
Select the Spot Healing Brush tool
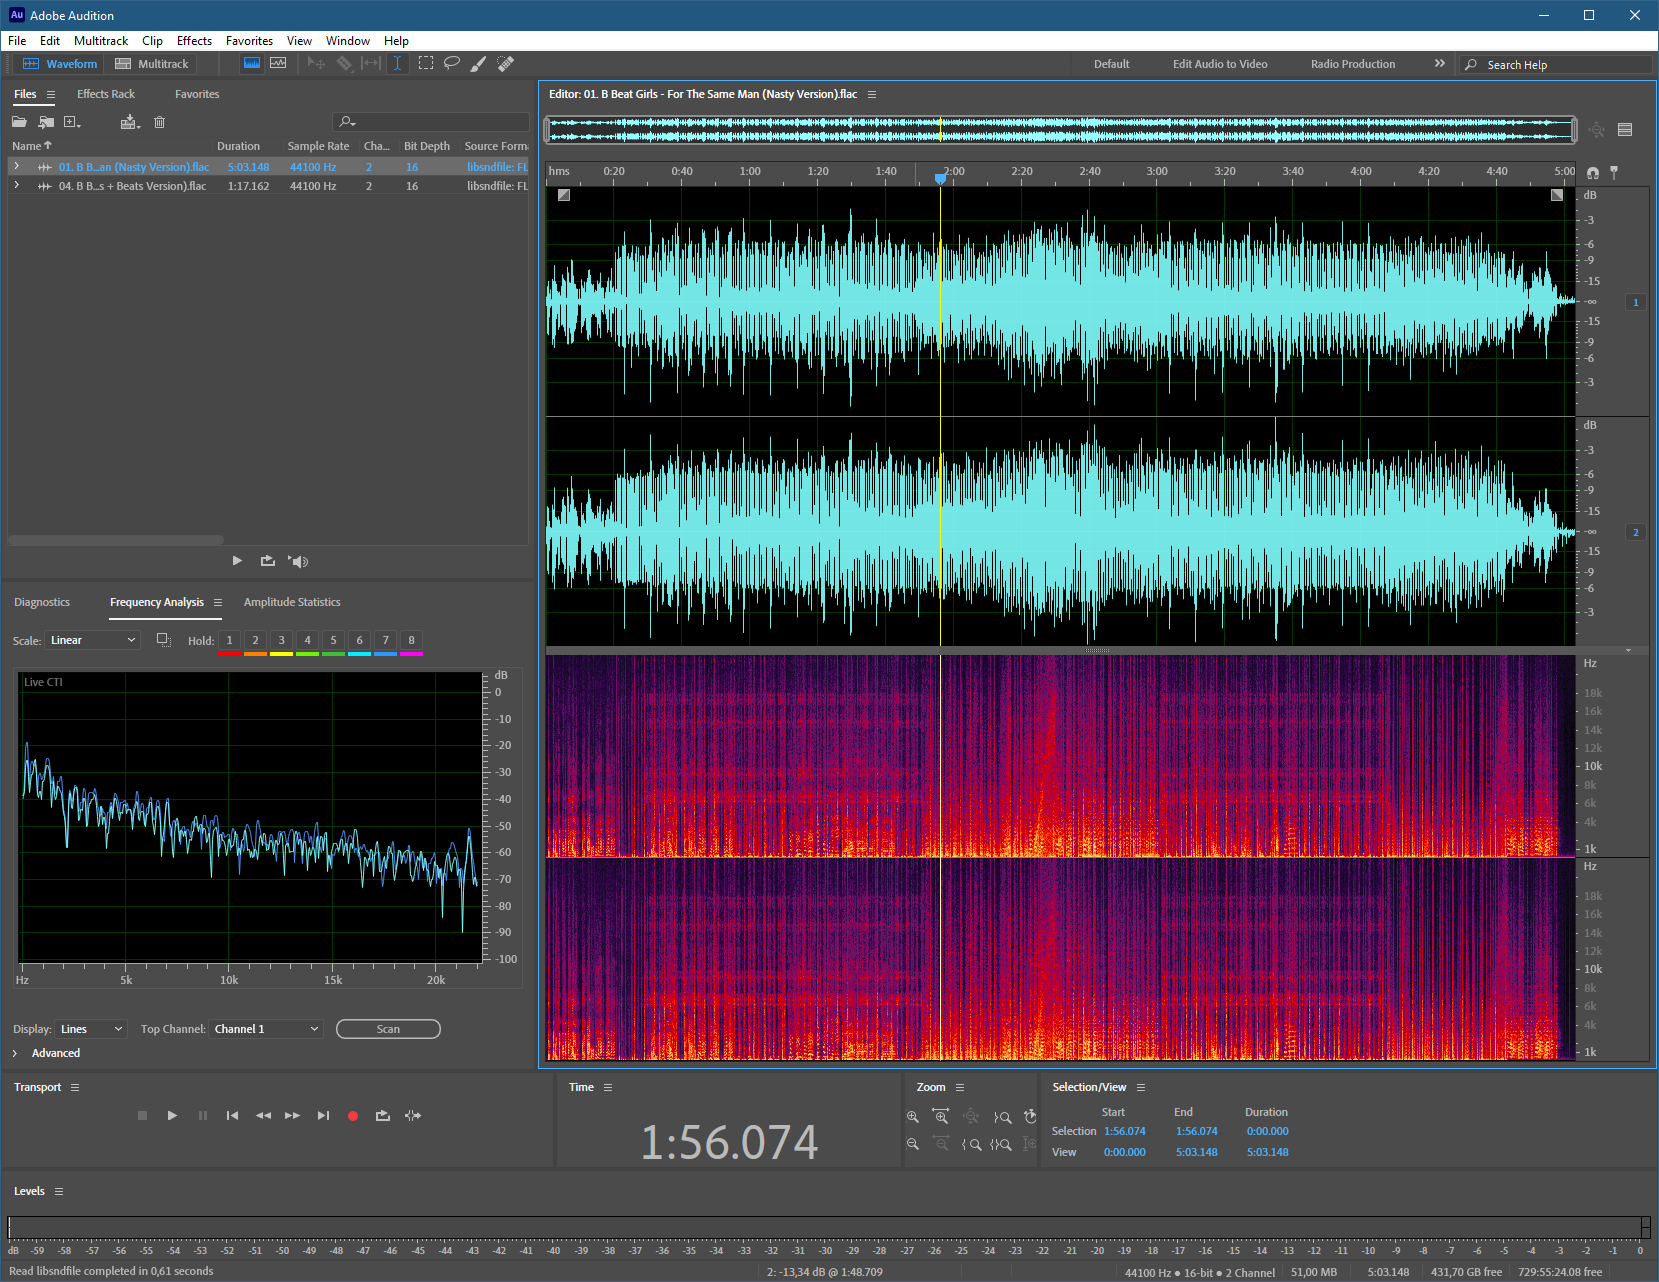(x=506, y=63)
